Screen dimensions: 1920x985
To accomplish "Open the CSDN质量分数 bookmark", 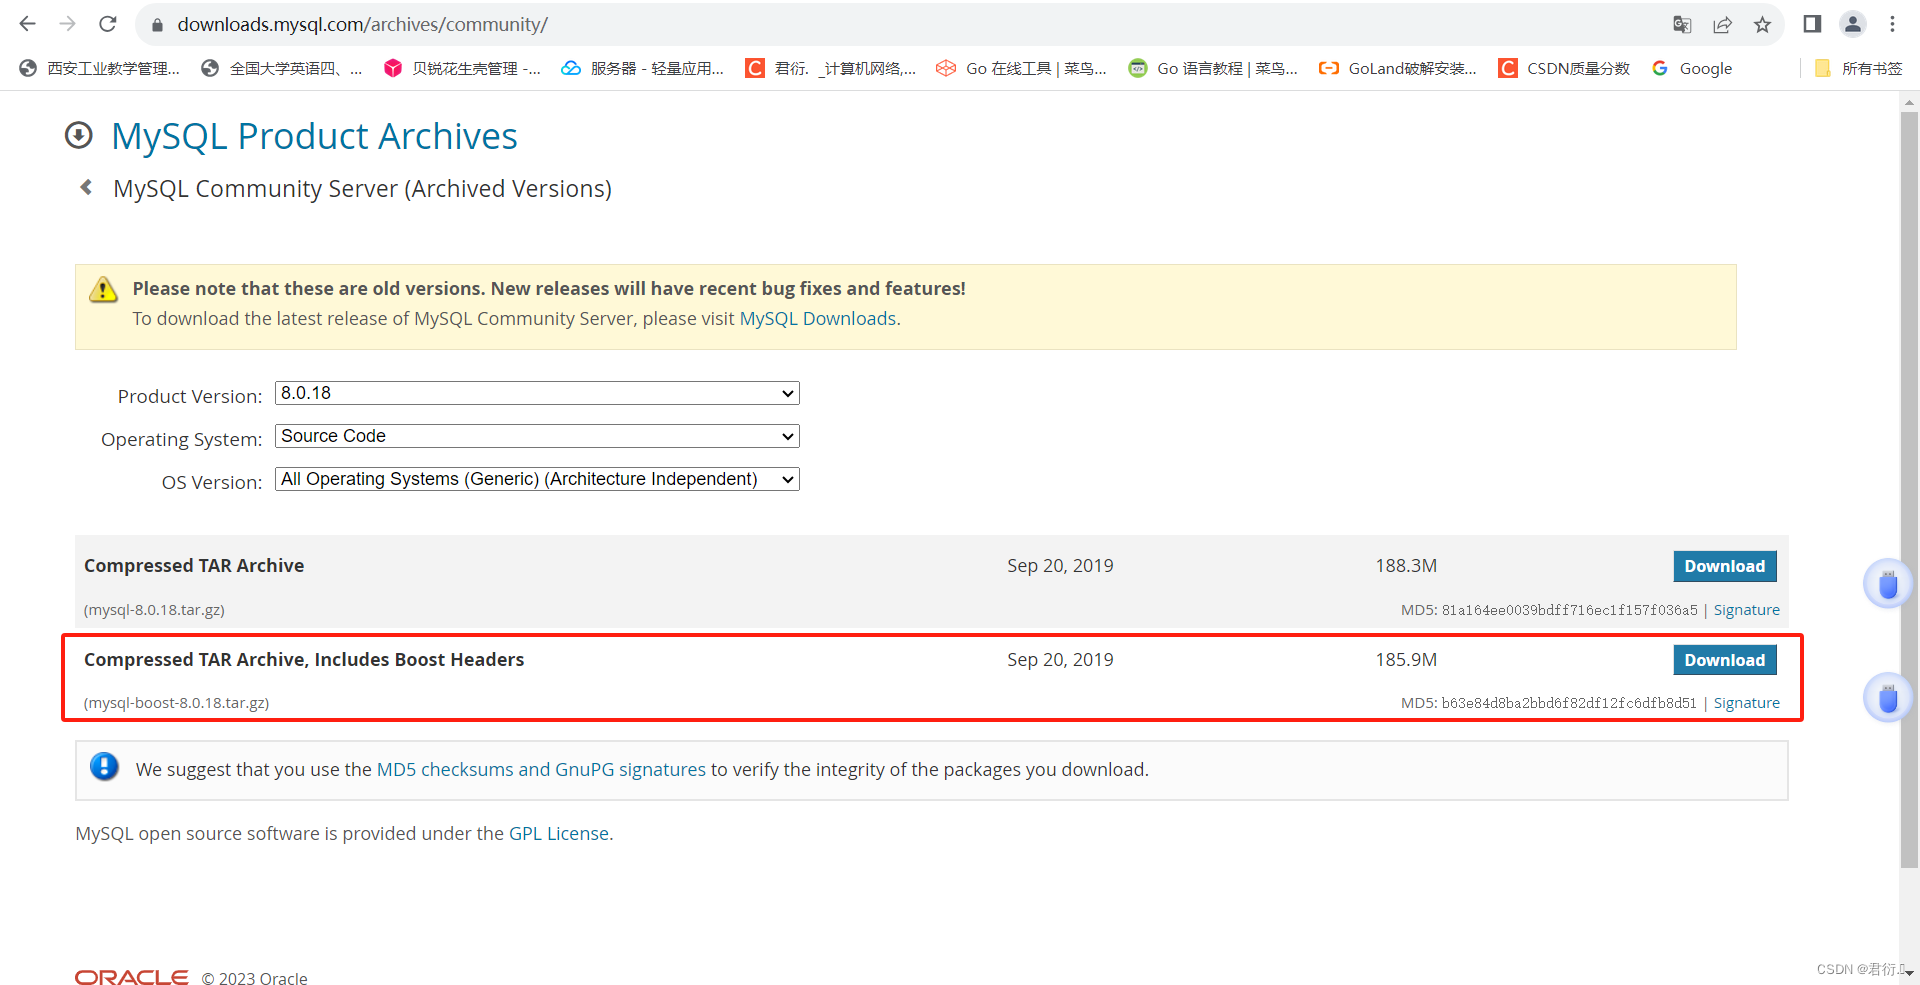I will pos(1565,68).
